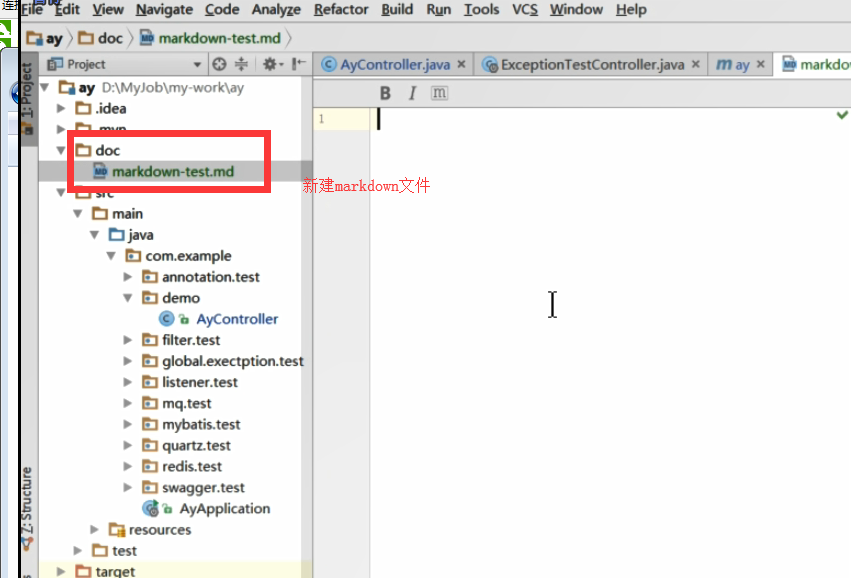Expand the mq.test package
This screenshot has width=851, height=578.
[128, 403]
